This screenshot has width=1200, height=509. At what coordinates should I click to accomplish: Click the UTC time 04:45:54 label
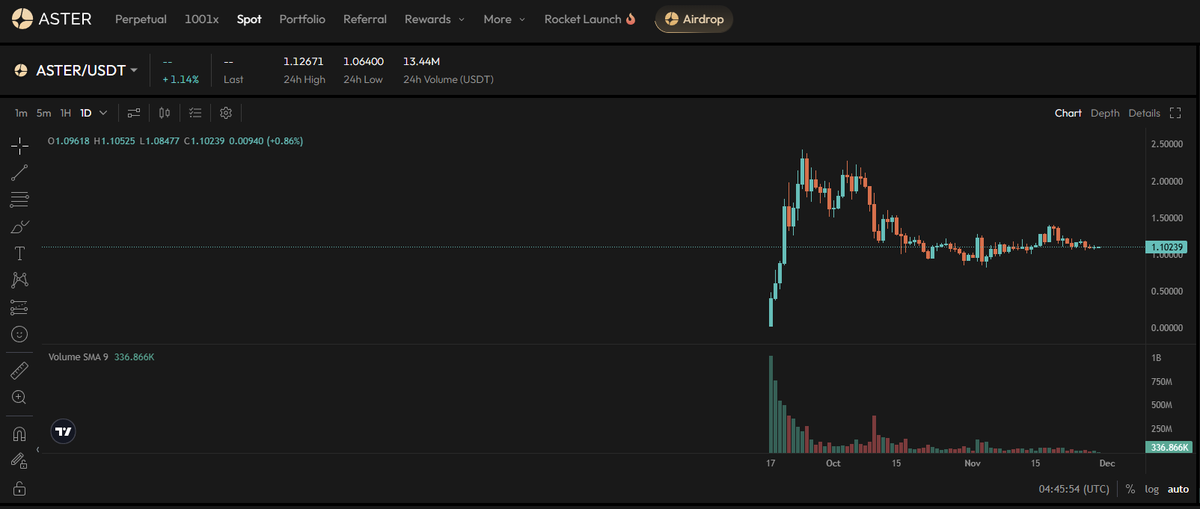click(1074, 489)
